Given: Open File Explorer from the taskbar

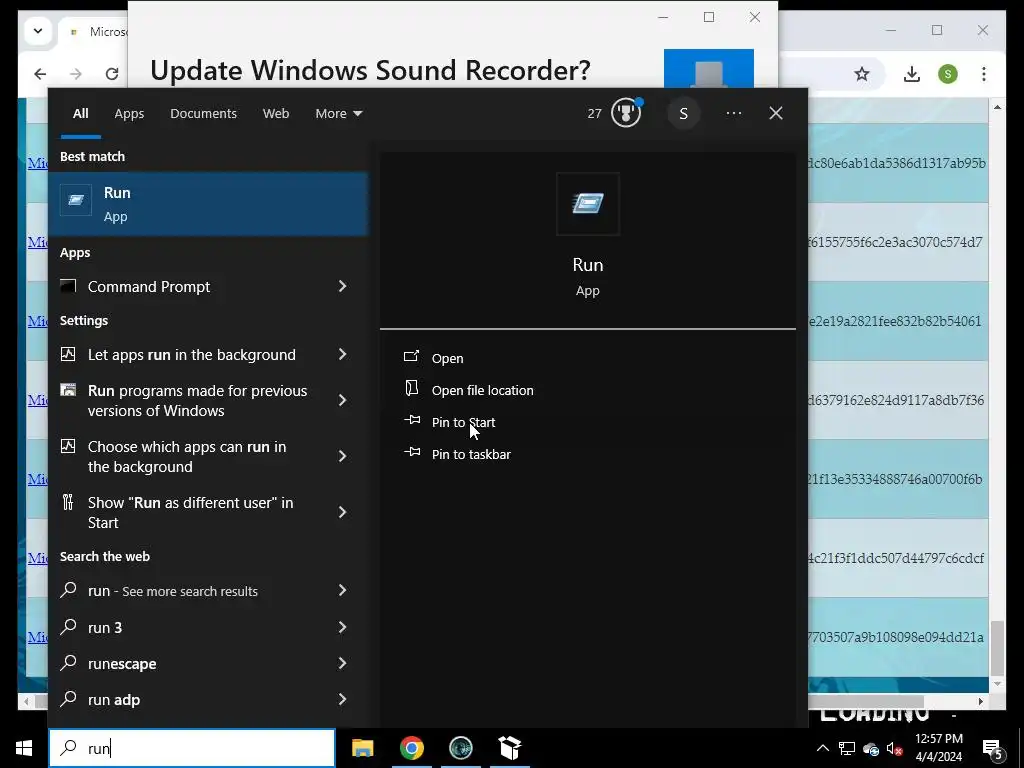Looking at the screenshot, I should pyautogui.click(x=362, y=748).
